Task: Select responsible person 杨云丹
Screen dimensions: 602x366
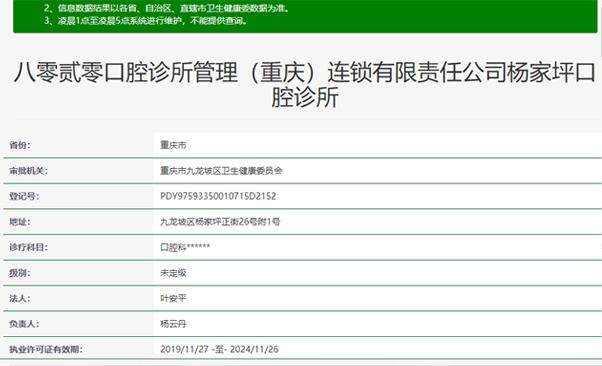Action: point(173,324)
